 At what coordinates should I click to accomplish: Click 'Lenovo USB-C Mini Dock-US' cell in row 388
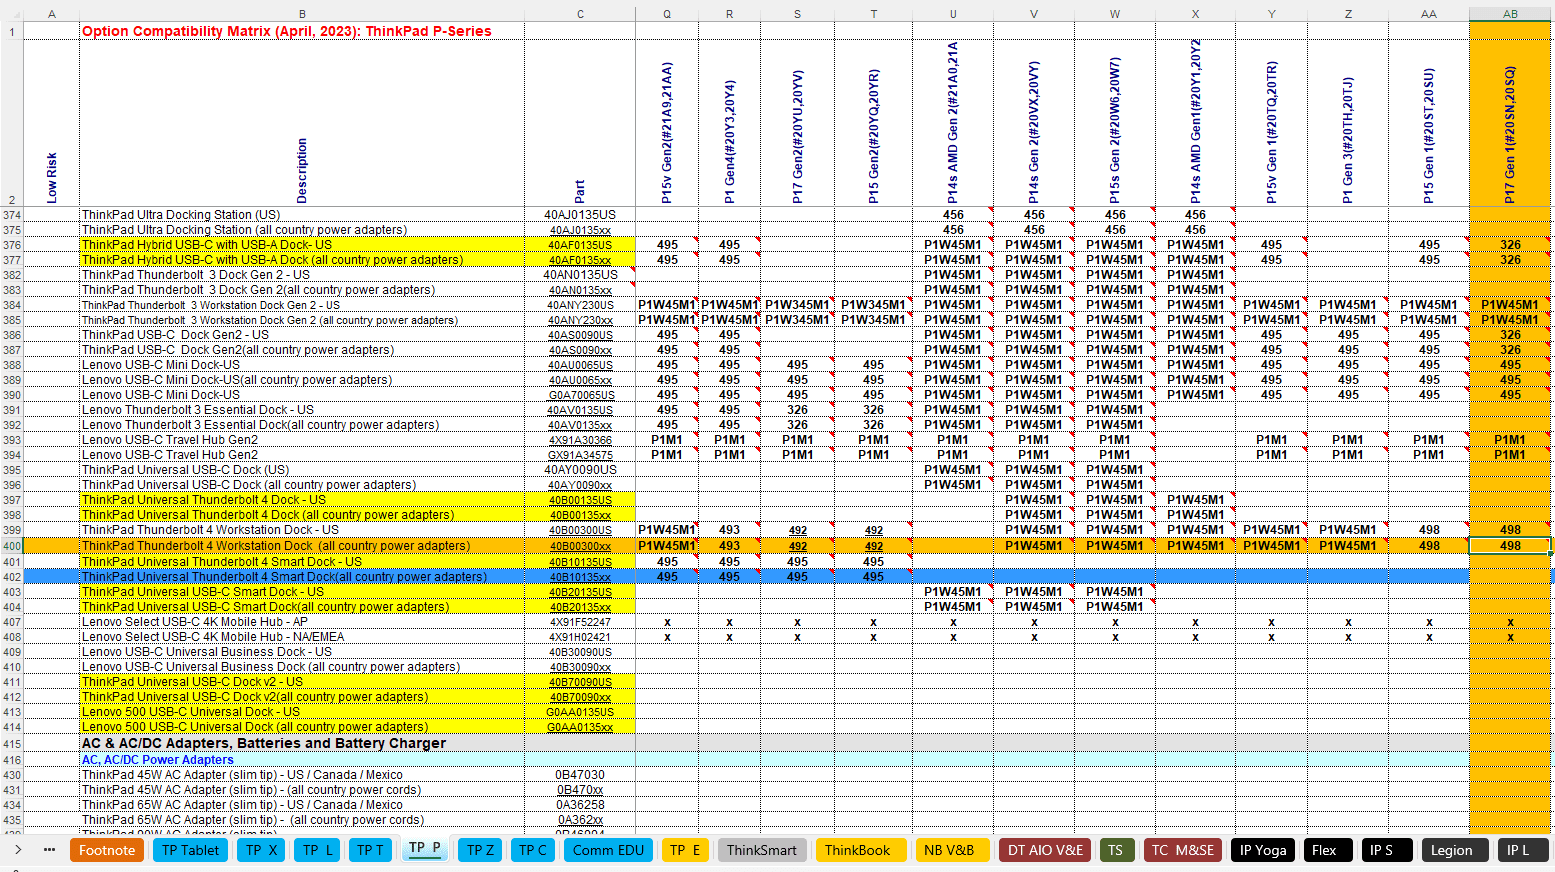point(302,365)
